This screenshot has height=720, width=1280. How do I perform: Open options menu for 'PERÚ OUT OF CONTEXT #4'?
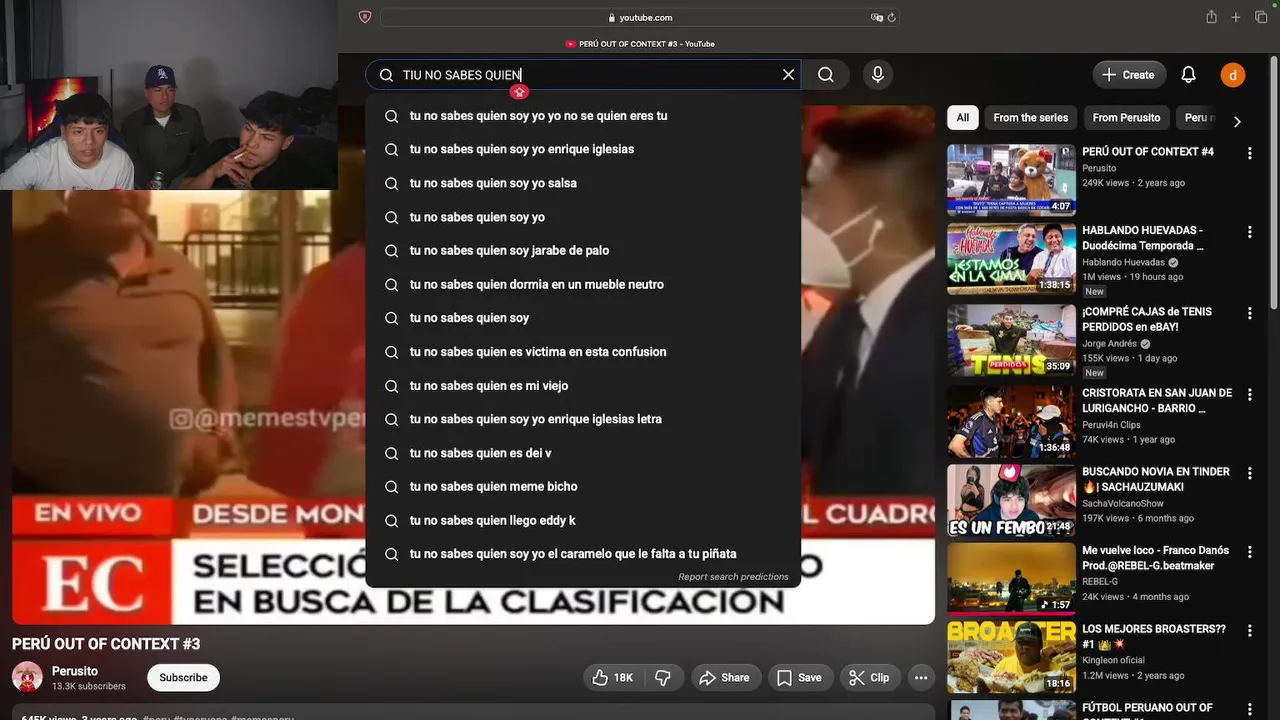pos(1249,153)
